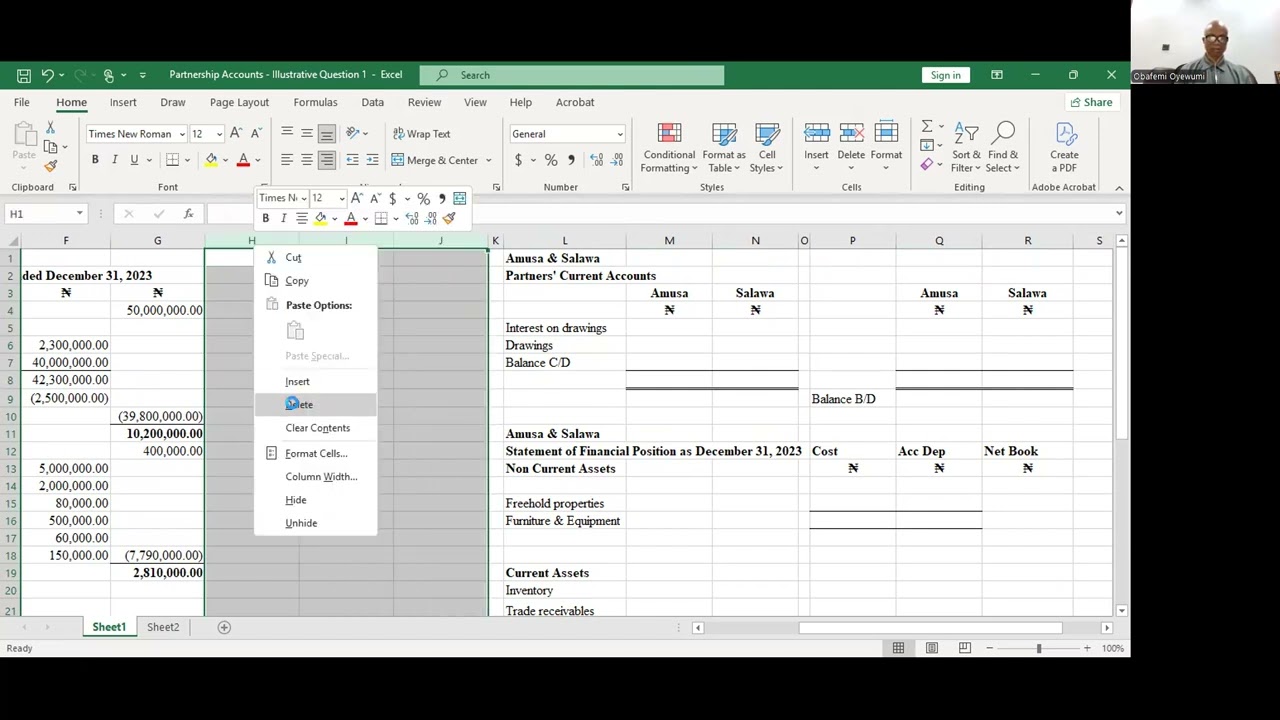The image size is (1280, 720).
Task: Click the Format Painter brush in the Clipboard group
Action: coord(50,166)
